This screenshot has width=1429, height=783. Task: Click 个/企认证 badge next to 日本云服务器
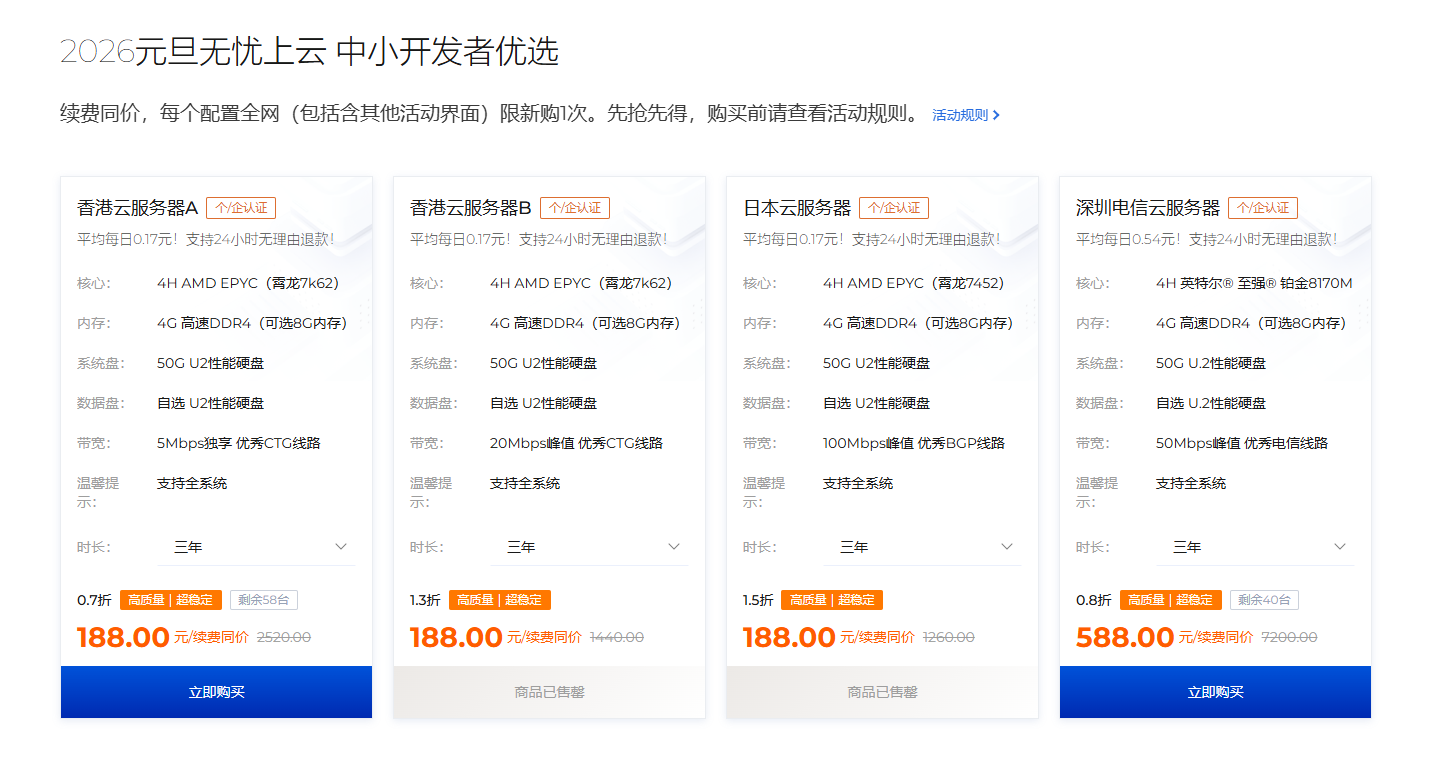tap(894, 208)
